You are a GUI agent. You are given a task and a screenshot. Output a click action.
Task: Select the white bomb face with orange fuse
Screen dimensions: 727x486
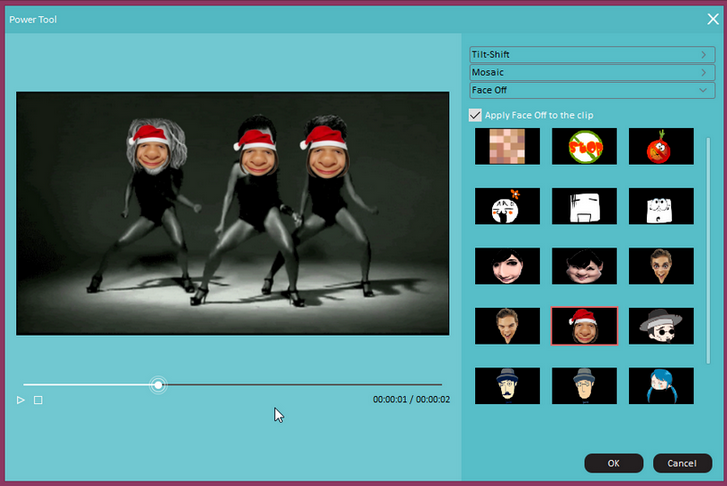point(507,206)
